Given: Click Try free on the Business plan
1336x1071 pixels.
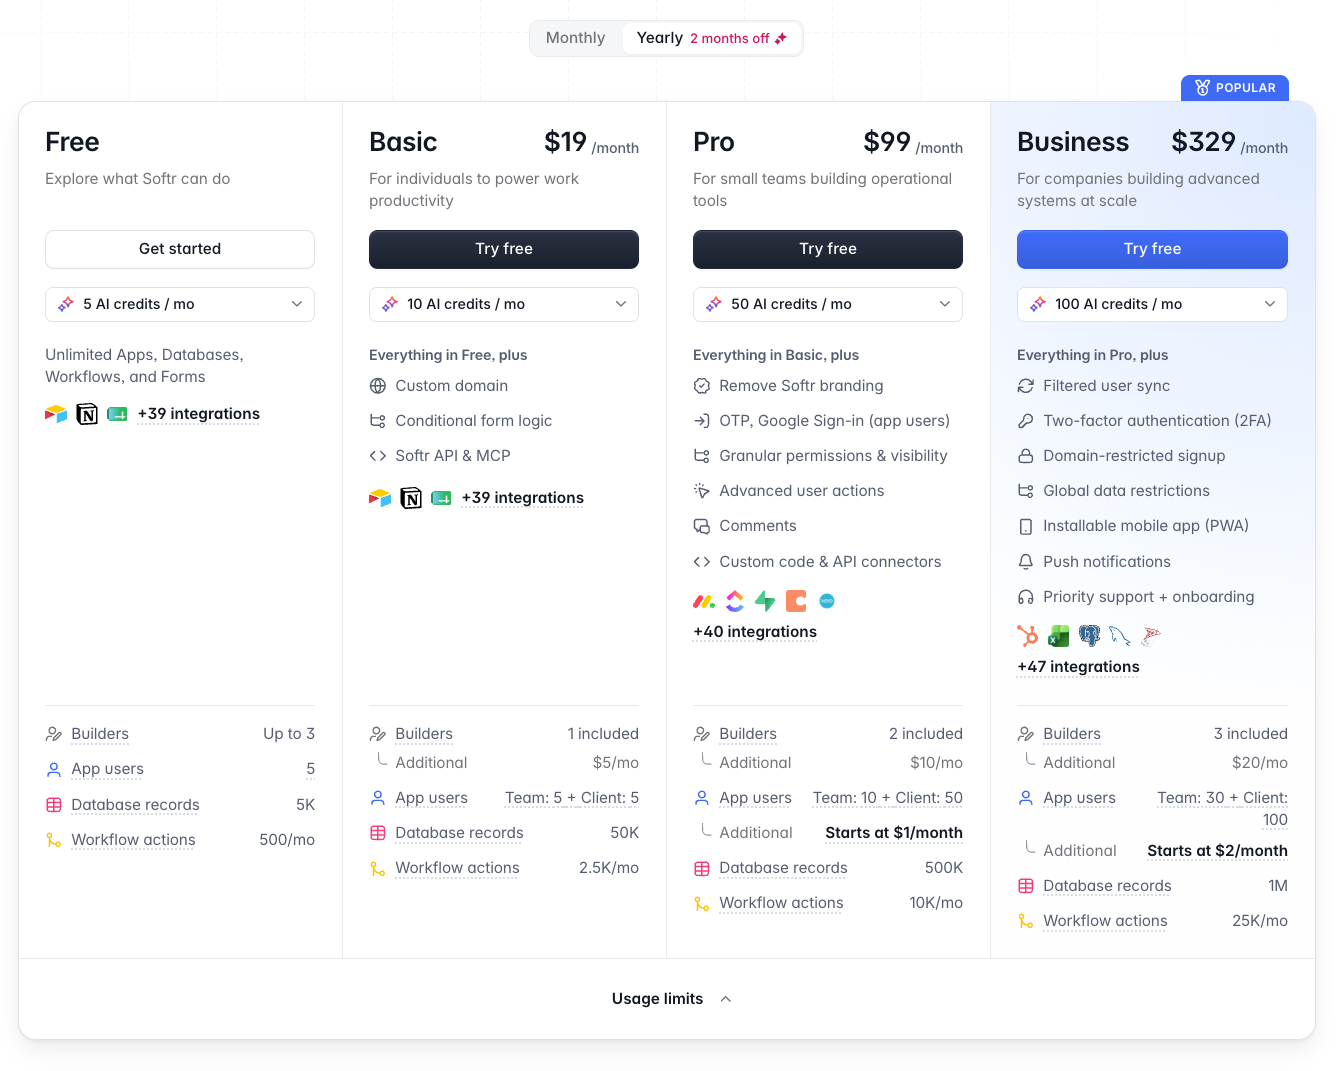Looking at the screenshot, I should (x=1152, y=249).
